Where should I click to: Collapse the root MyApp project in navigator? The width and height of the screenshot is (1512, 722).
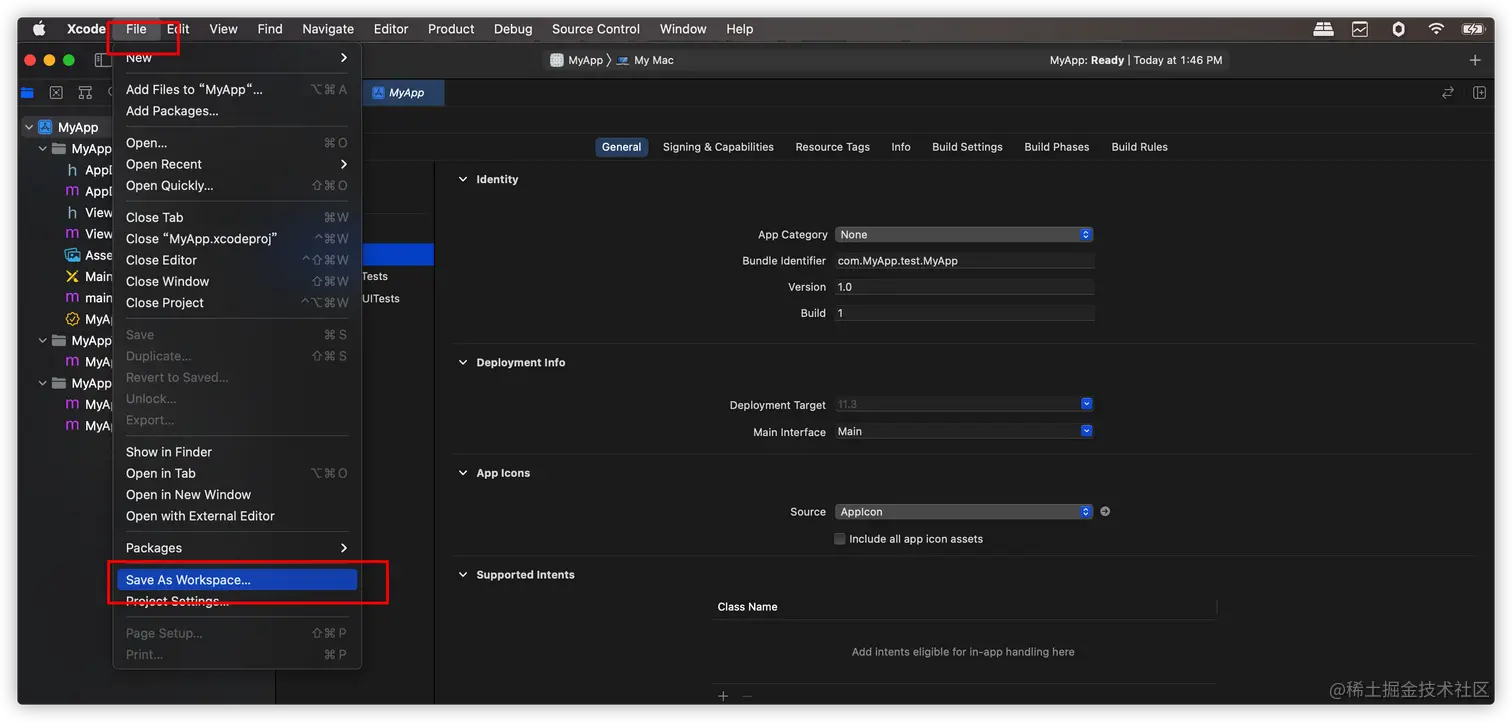[29, 127]
